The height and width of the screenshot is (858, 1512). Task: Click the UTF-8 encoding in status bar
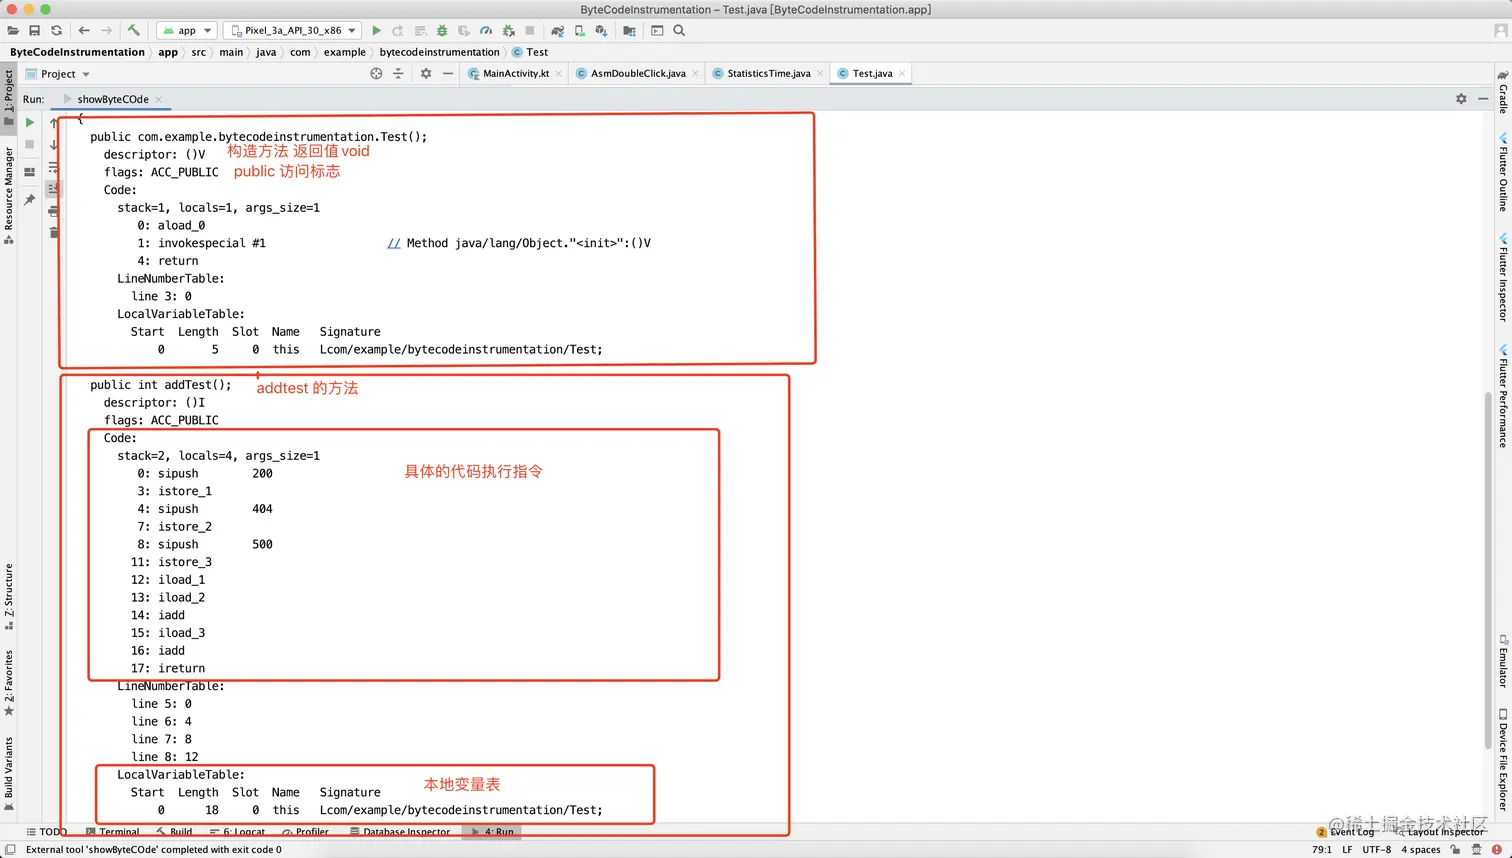[1376, 850]
